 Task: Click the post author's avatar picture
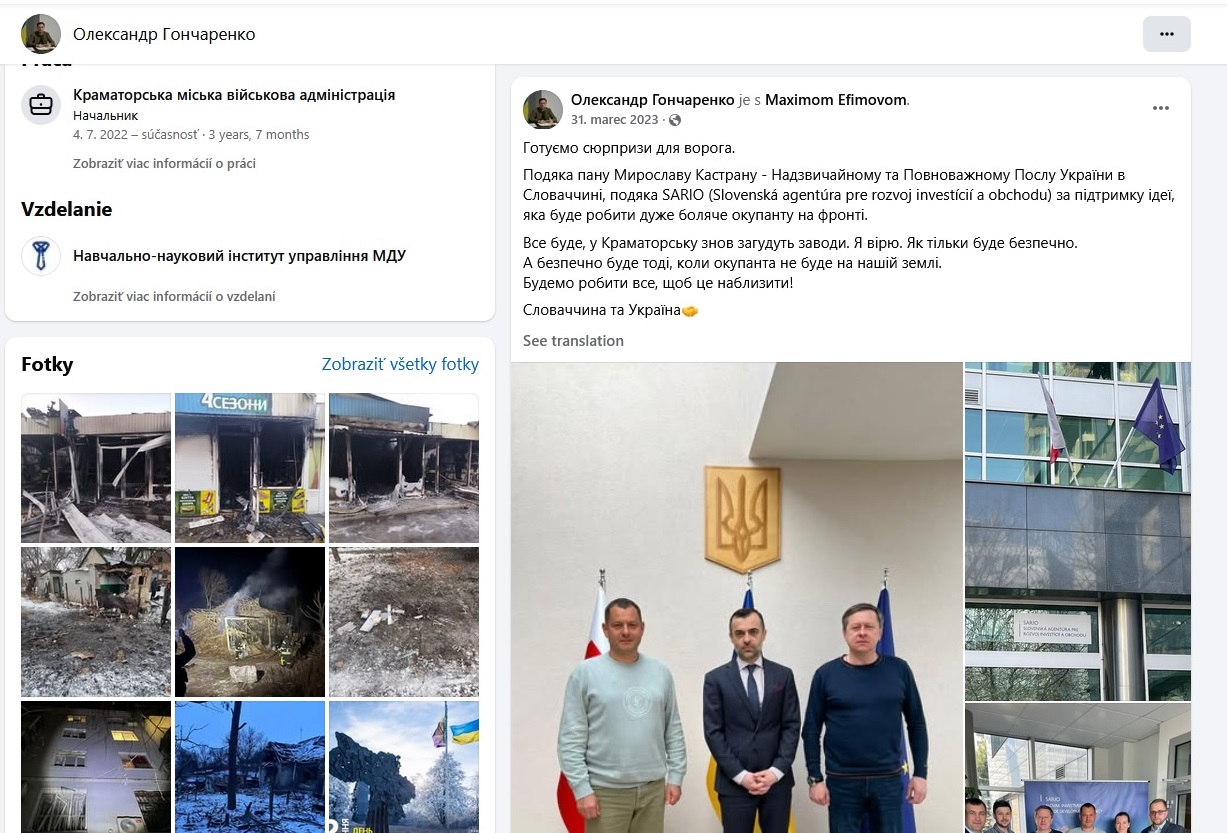click(543, 109)
